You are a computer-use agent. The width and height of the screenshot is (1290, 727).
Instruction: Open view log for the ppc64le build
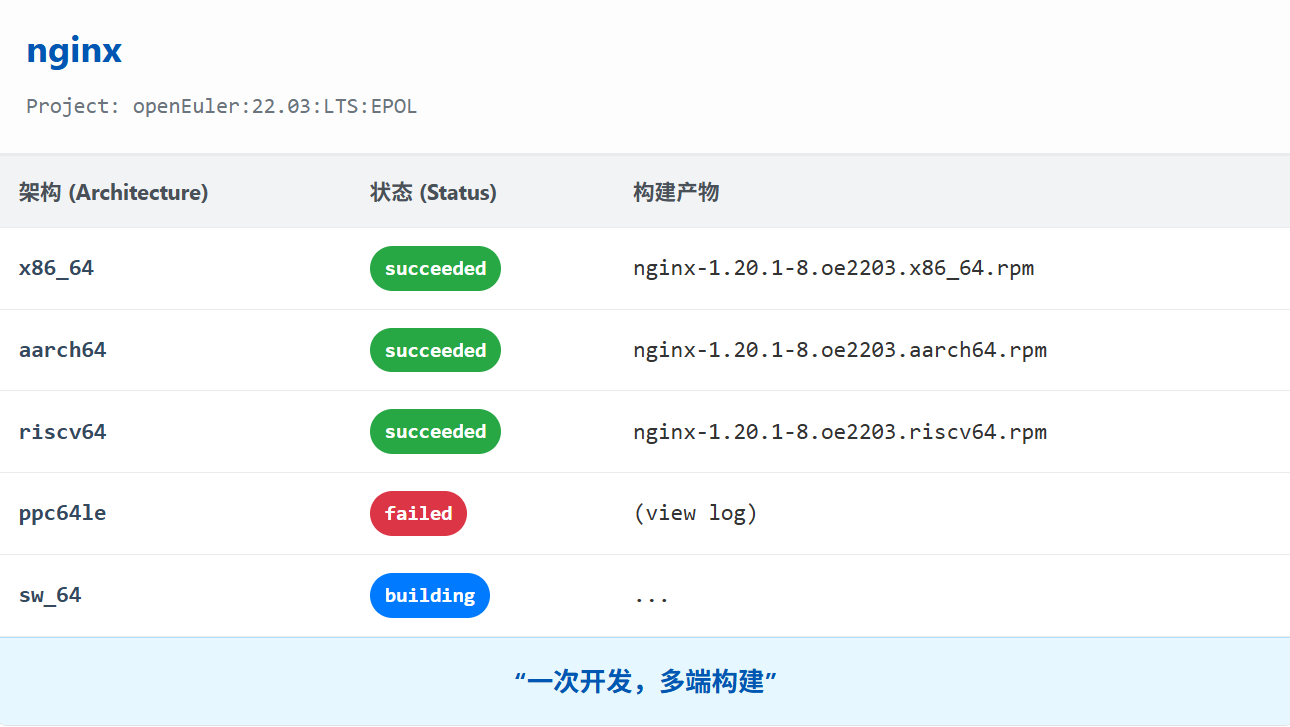tap(696, 513)
